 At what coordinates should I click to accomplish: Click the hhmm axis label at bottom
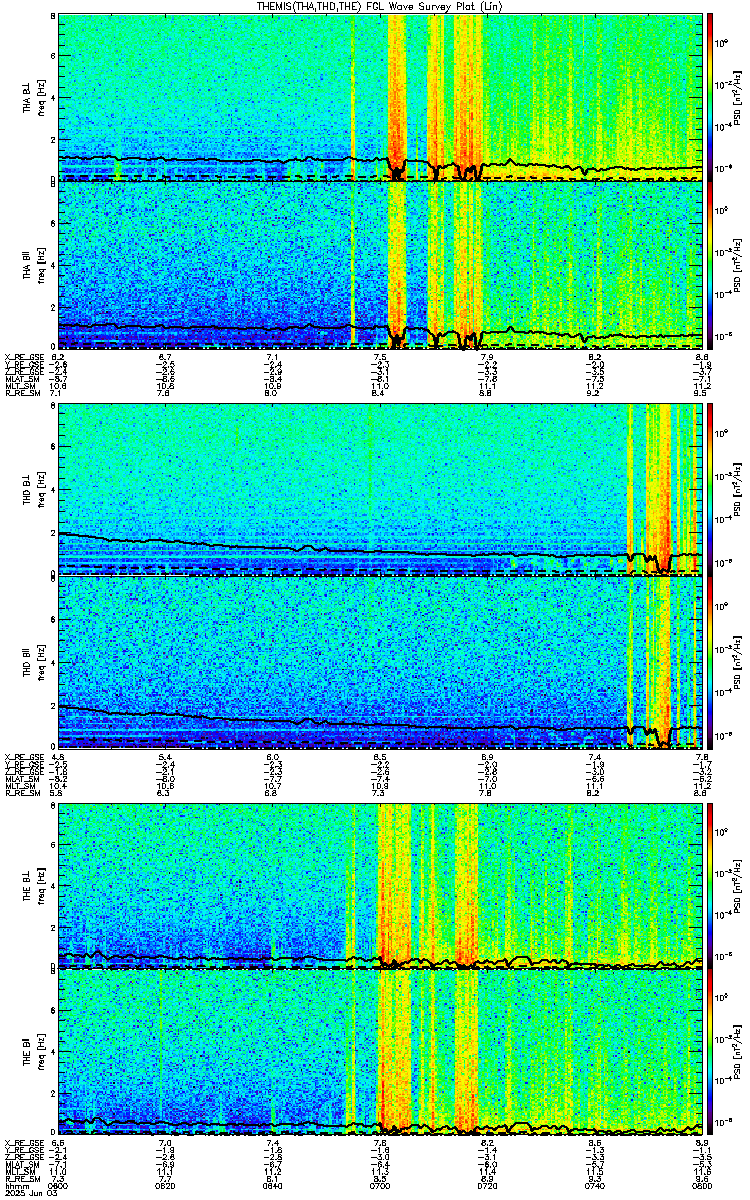pyautogui.click(x=15, y=1186)
